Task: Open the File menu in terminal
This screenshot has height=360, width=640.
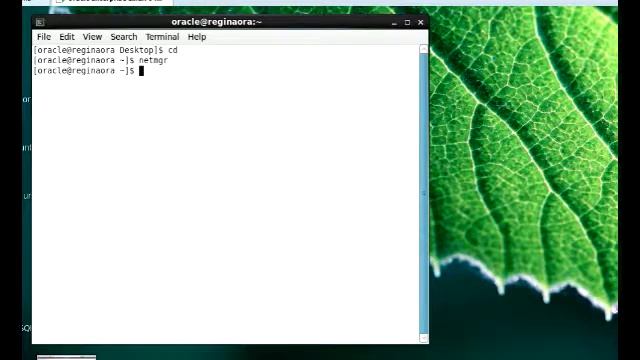Action: pos(44,37)
